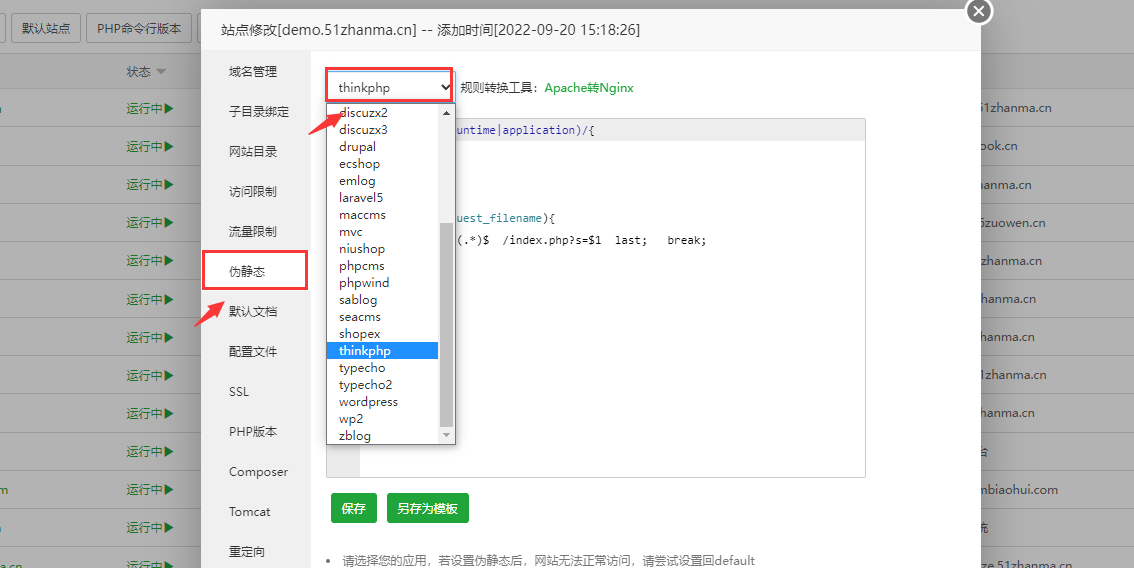This screenshot has width=1134, height=568.
Task: Choose laravel5 rewrite rule option
Action: (x=360, y=198)
